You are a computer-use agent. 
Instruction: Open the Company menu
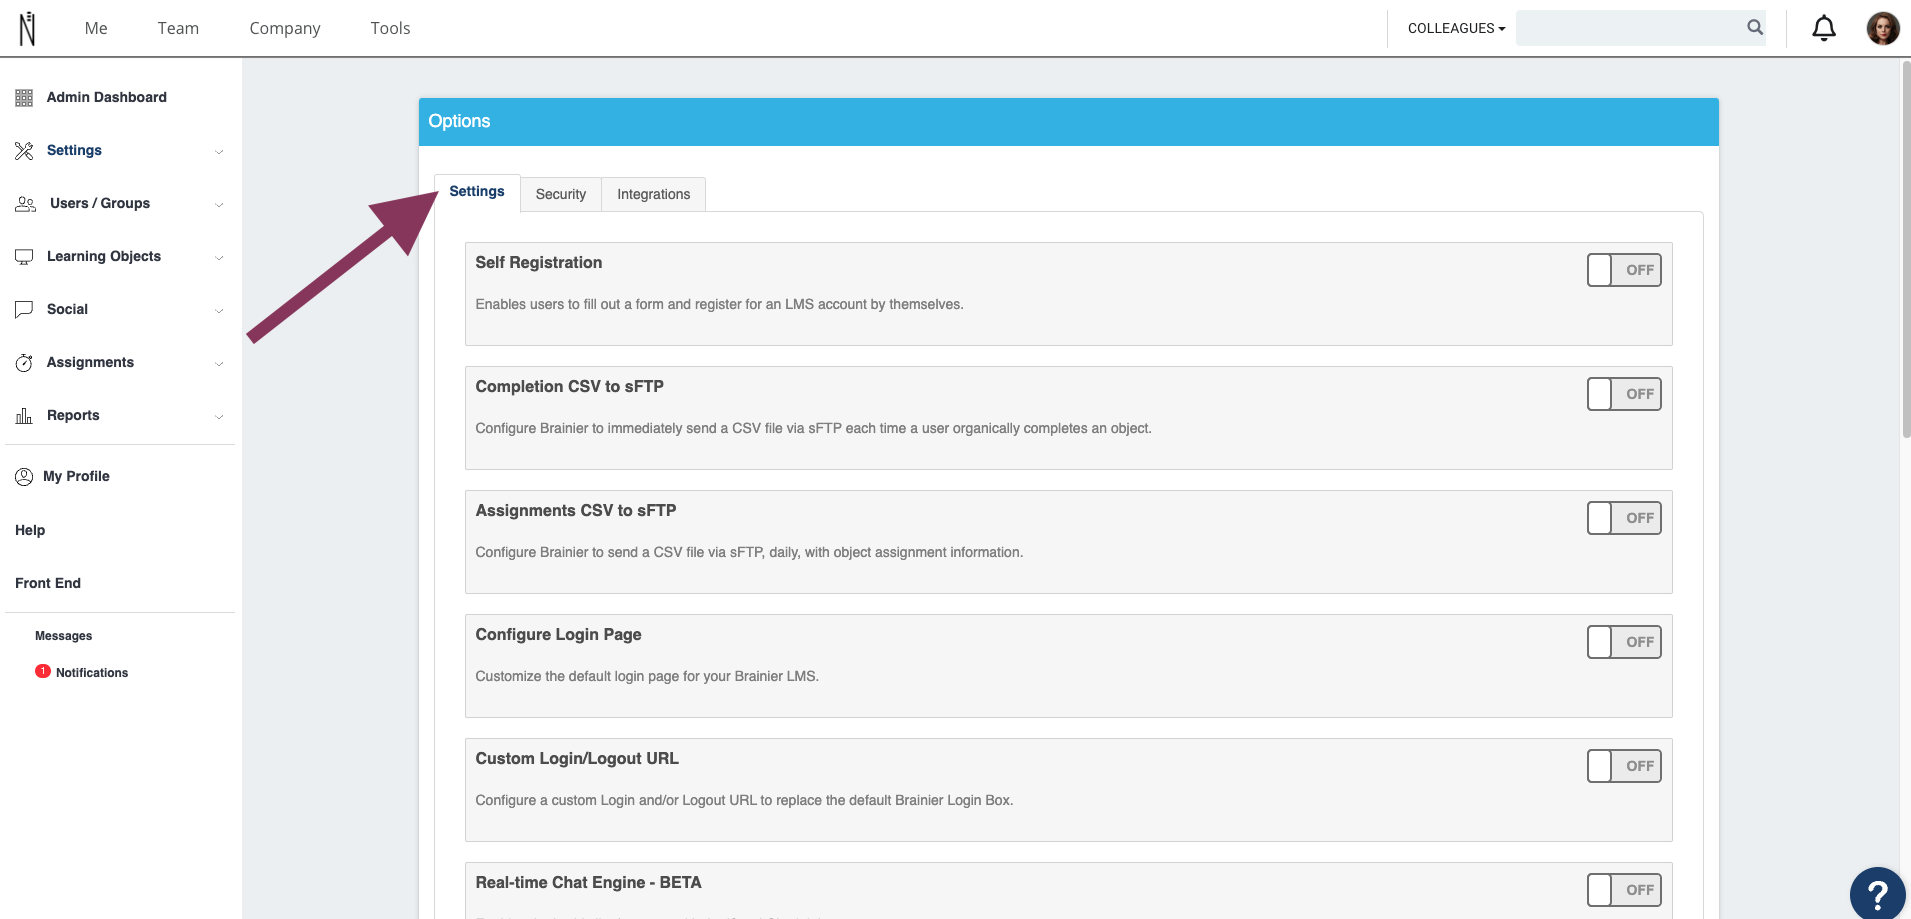tap(285, 28)
